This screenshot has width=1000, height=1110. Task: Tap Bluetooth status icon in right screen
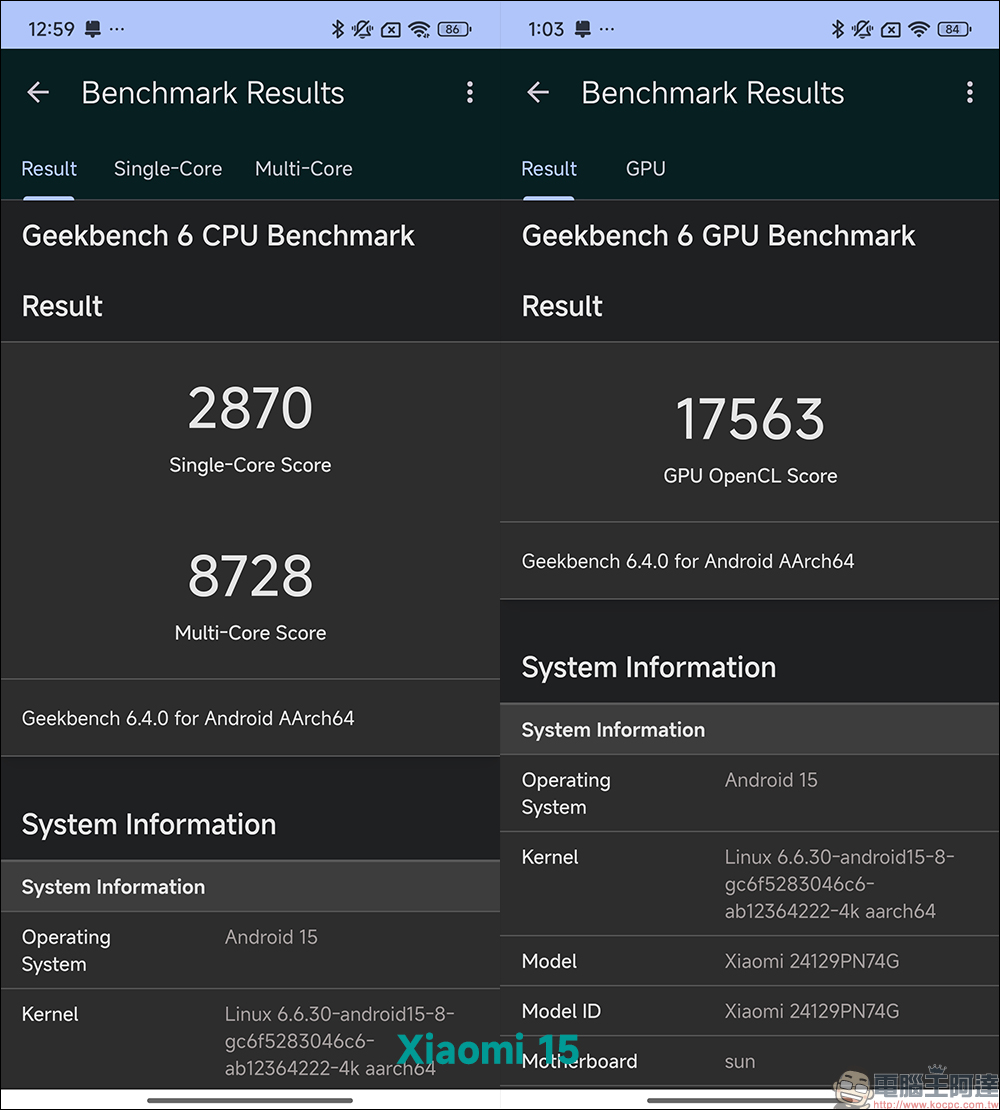837,29
